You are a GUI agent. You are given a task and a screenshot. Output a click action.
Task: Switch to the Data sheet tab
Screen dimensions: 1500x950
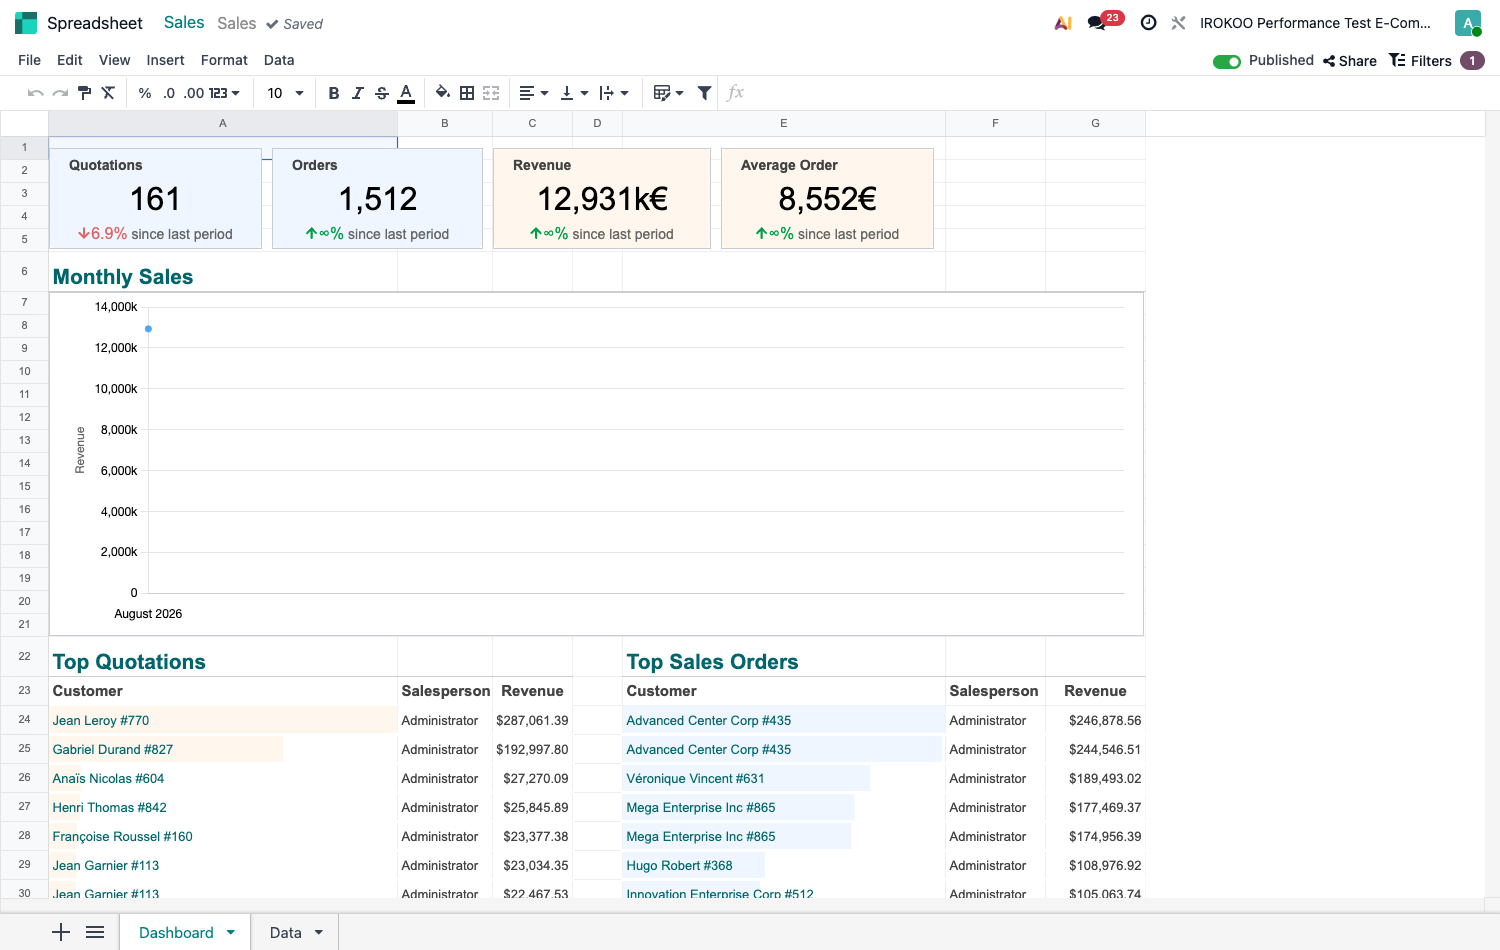pyautogui.click(x=285, y=932)
